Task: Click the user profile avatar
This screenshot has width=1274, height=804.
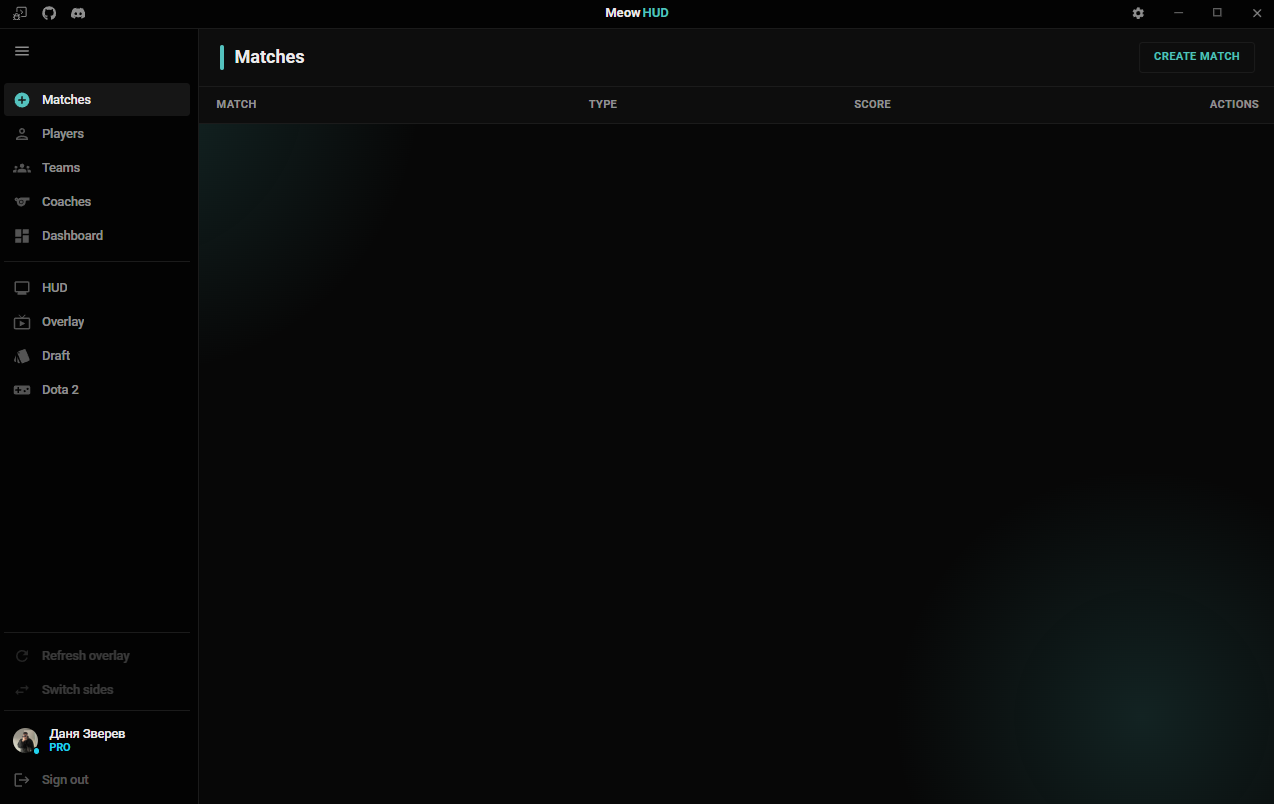Action: pyautogui.click(x=25, y=740)
